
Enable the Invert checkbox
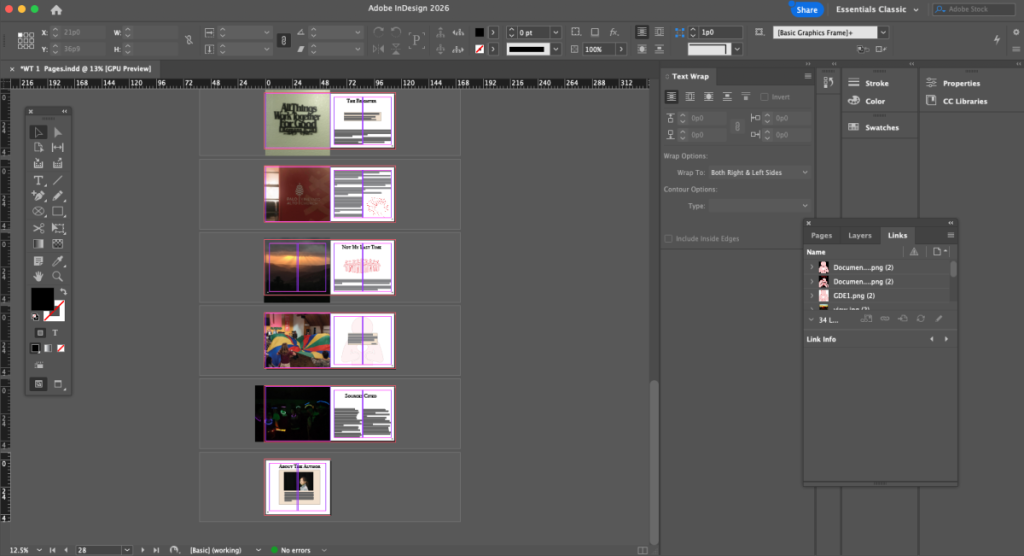point(764,97)
